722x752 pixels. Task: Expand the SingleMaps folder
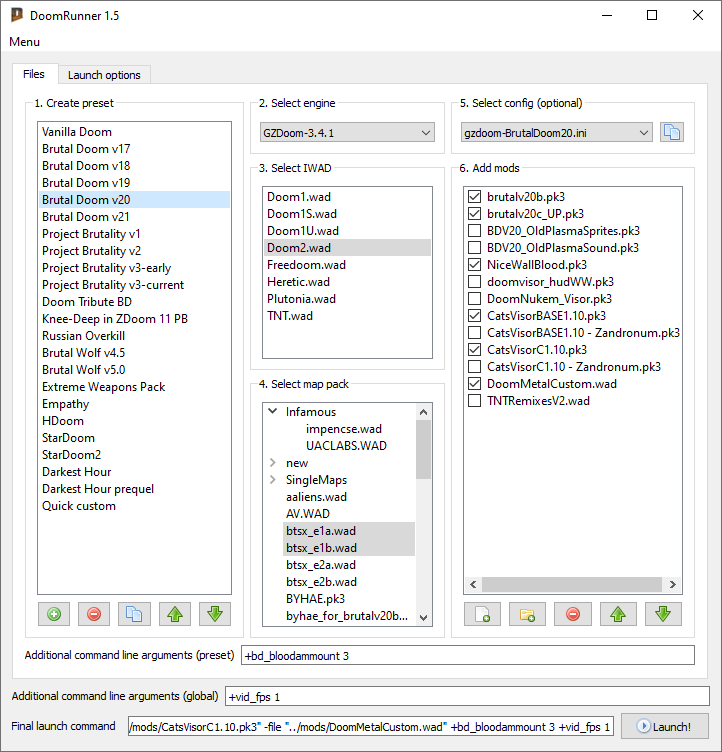[272, 480]
